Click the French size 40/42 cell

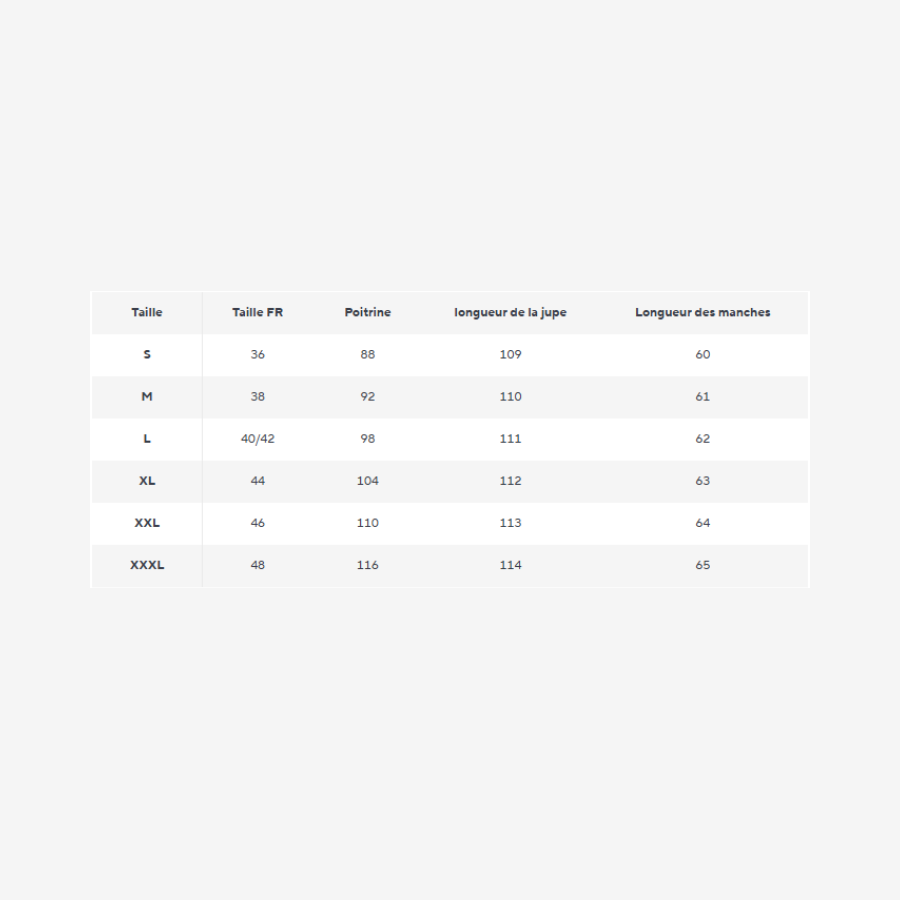point(258,438)
